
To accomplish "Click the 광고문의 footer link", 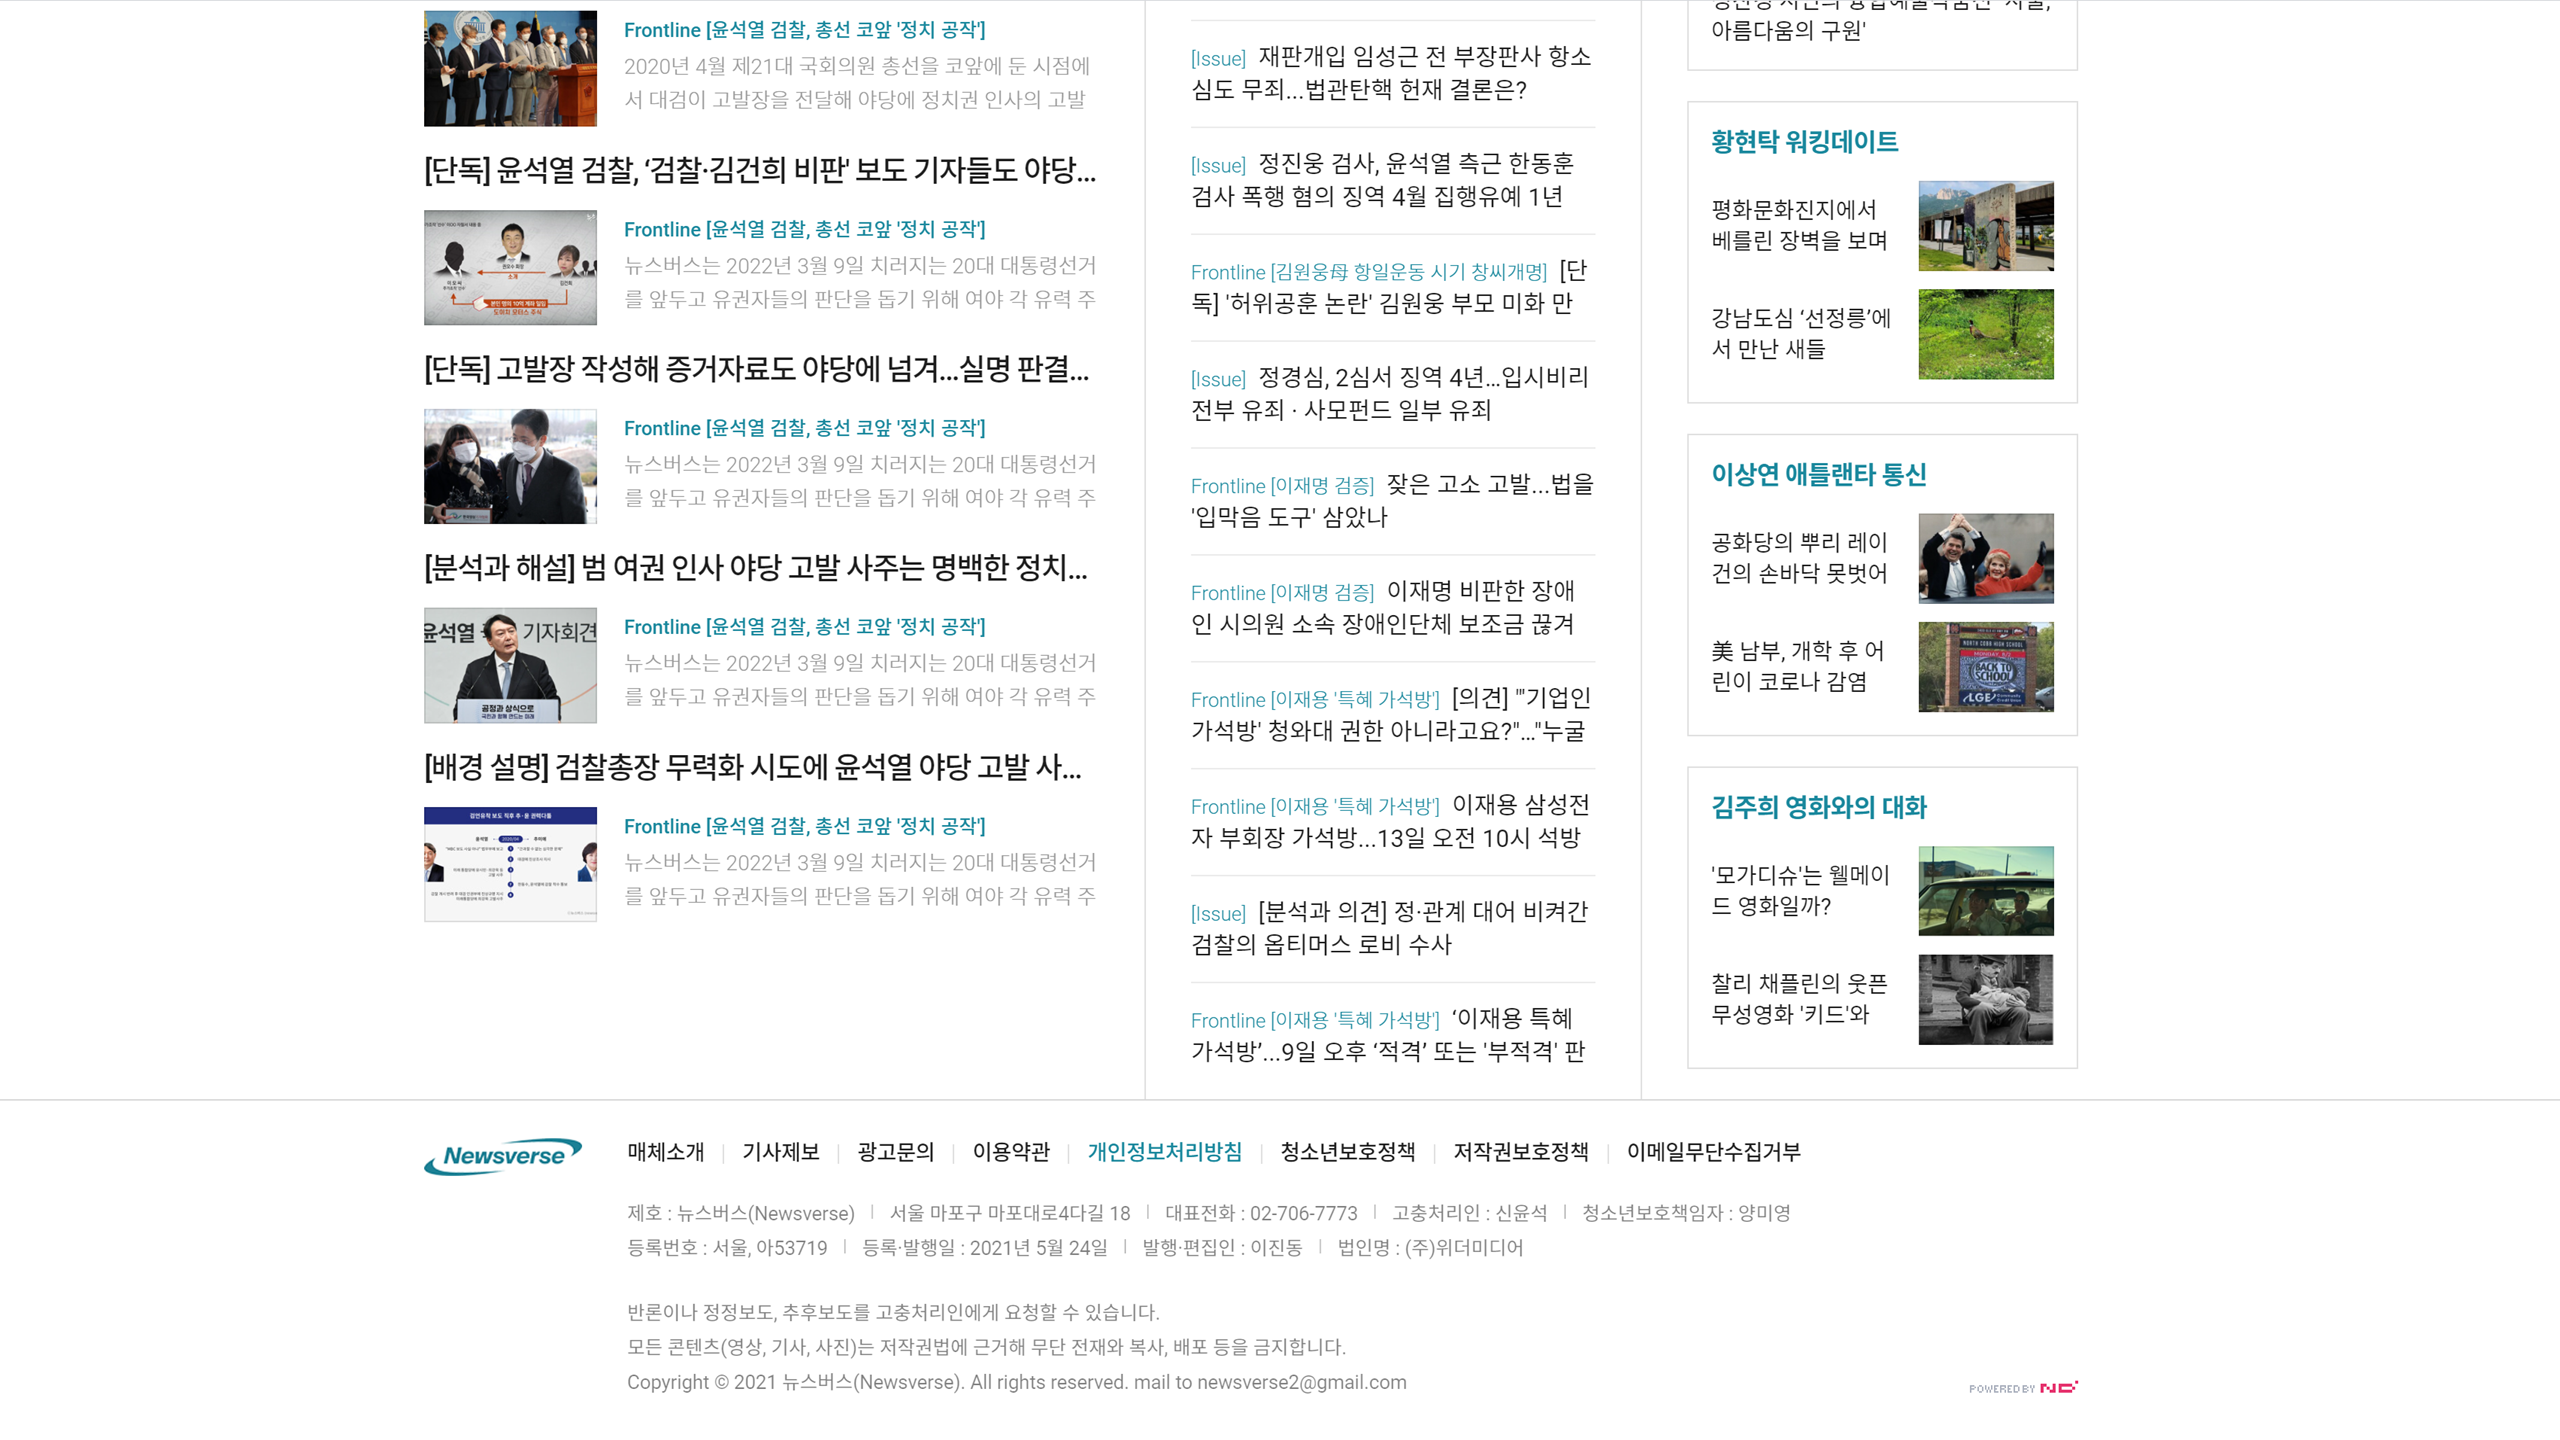I will [895, 1152].
